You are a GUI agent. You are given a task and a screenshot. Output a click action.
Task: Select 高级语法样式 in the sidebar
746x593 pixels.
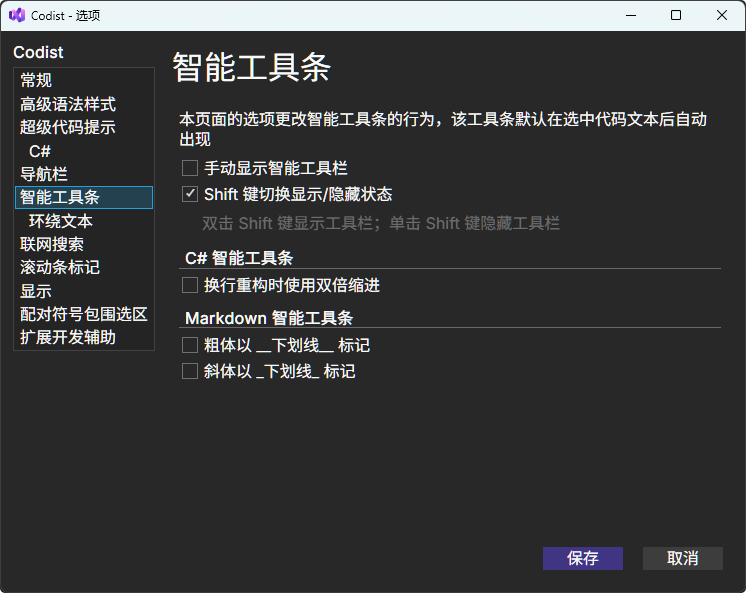pyautogui.click(x=68, y=104)
